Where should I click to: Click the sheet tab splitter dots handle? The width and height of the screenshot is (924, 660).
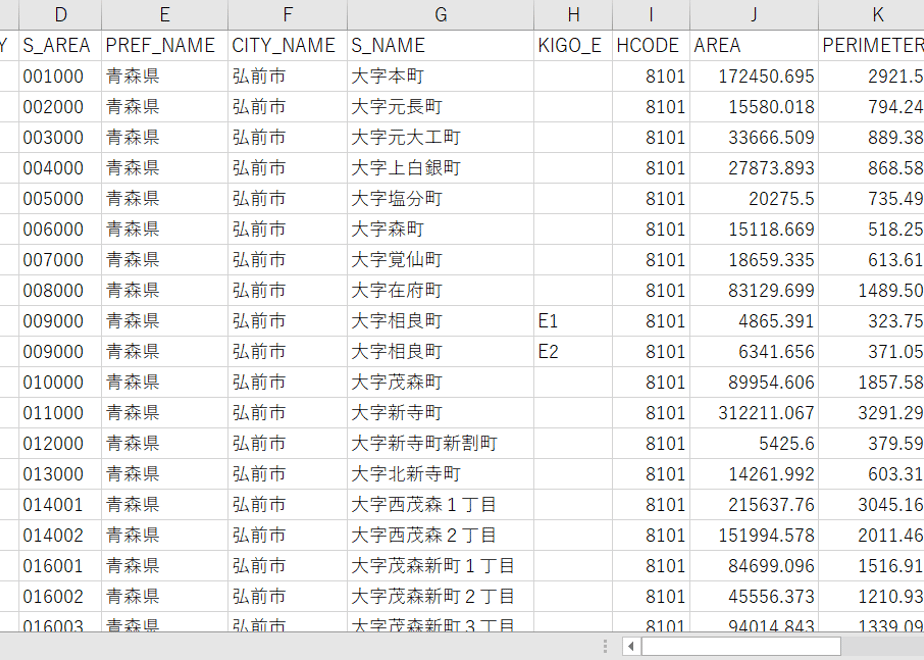[605, 646]
